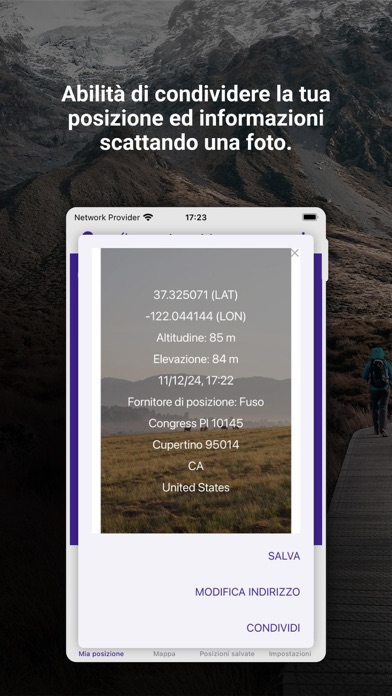Share the photo via CONDIVIDI
This screenshot has height=696, width=392.
[273, 628]
